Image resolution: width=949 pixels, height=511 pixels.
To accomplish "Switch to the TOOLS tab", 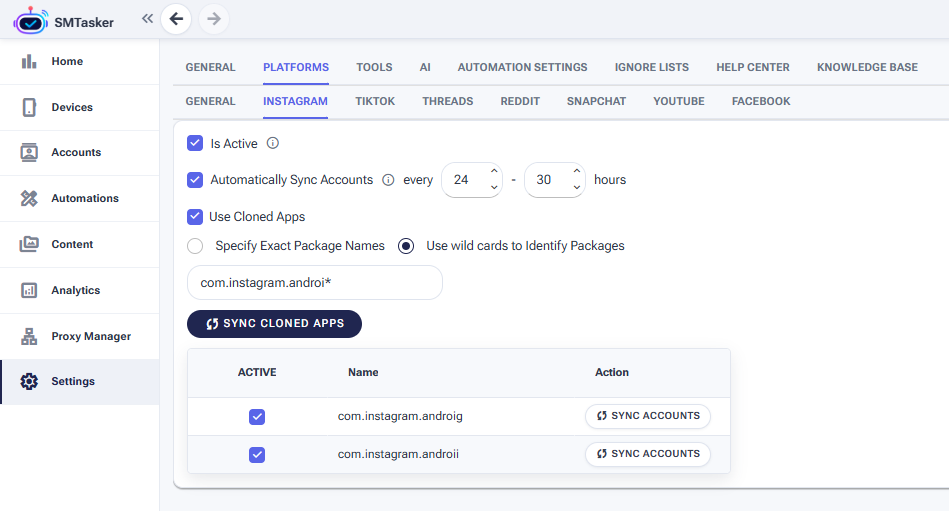I will (374, 67).
